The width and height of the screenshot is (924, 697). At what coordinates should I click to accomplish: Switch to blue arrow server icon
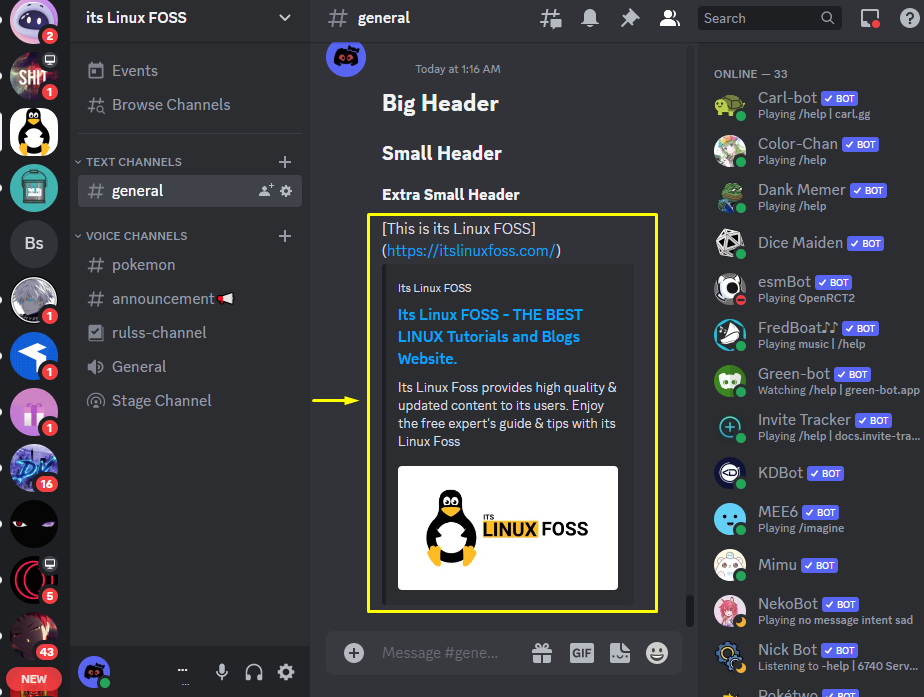(34, 356)
